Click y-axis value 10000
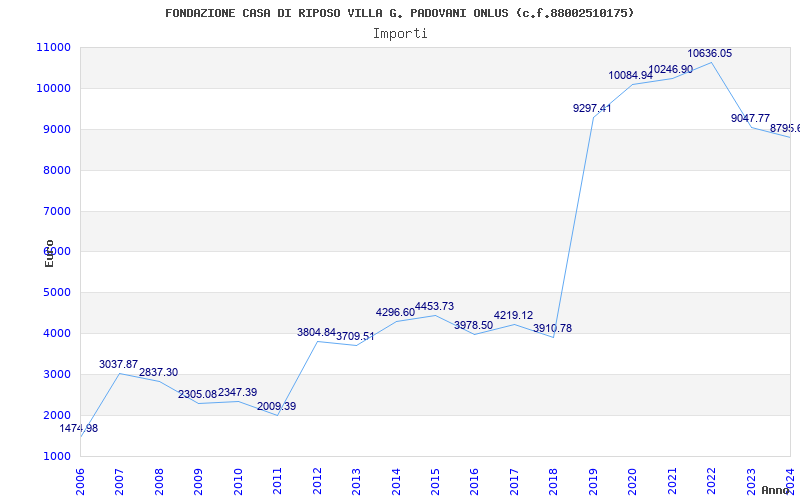800x500 pixels. pos(53,88)
